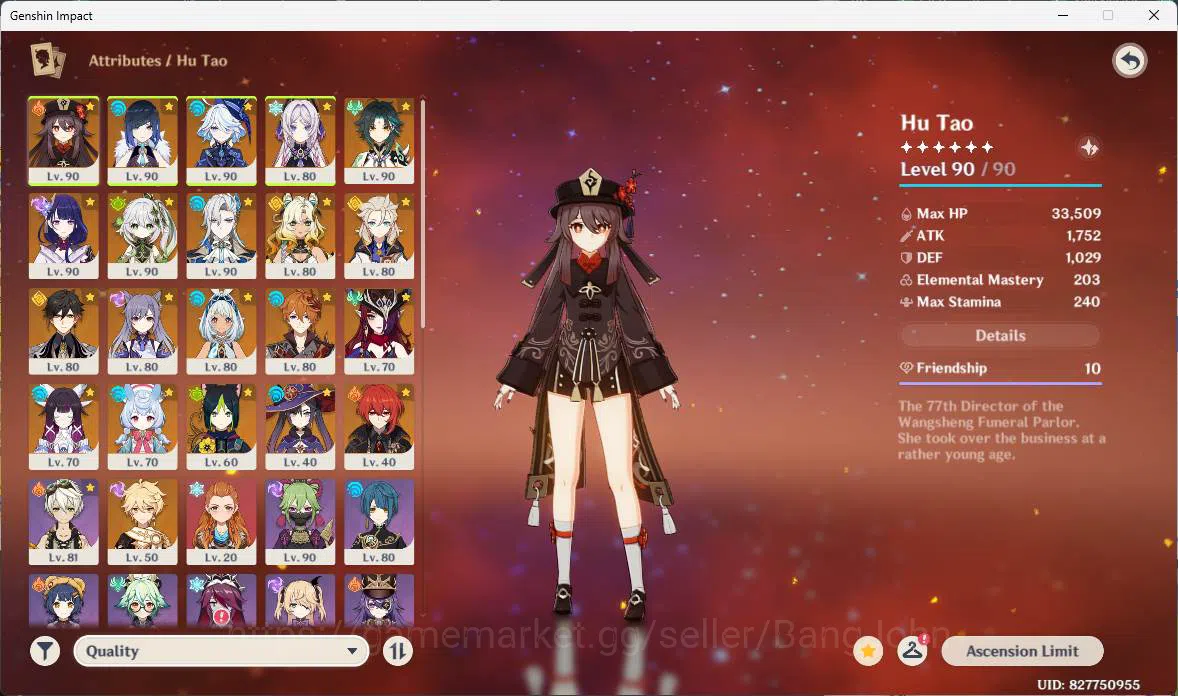The width and height of the screenshot is (1178, 696).
Task: Select Tighnari's Lv.60 card
Action: click(221, 427)
